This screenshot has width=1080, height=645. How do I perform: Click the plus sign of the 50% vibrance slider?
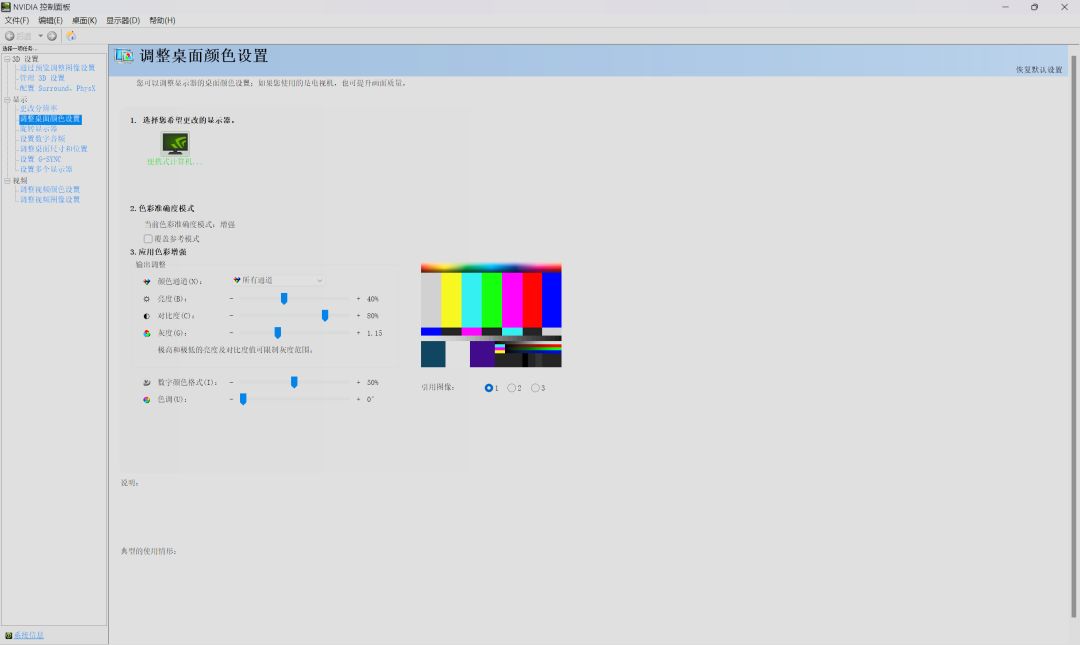[x=358, y=382]
